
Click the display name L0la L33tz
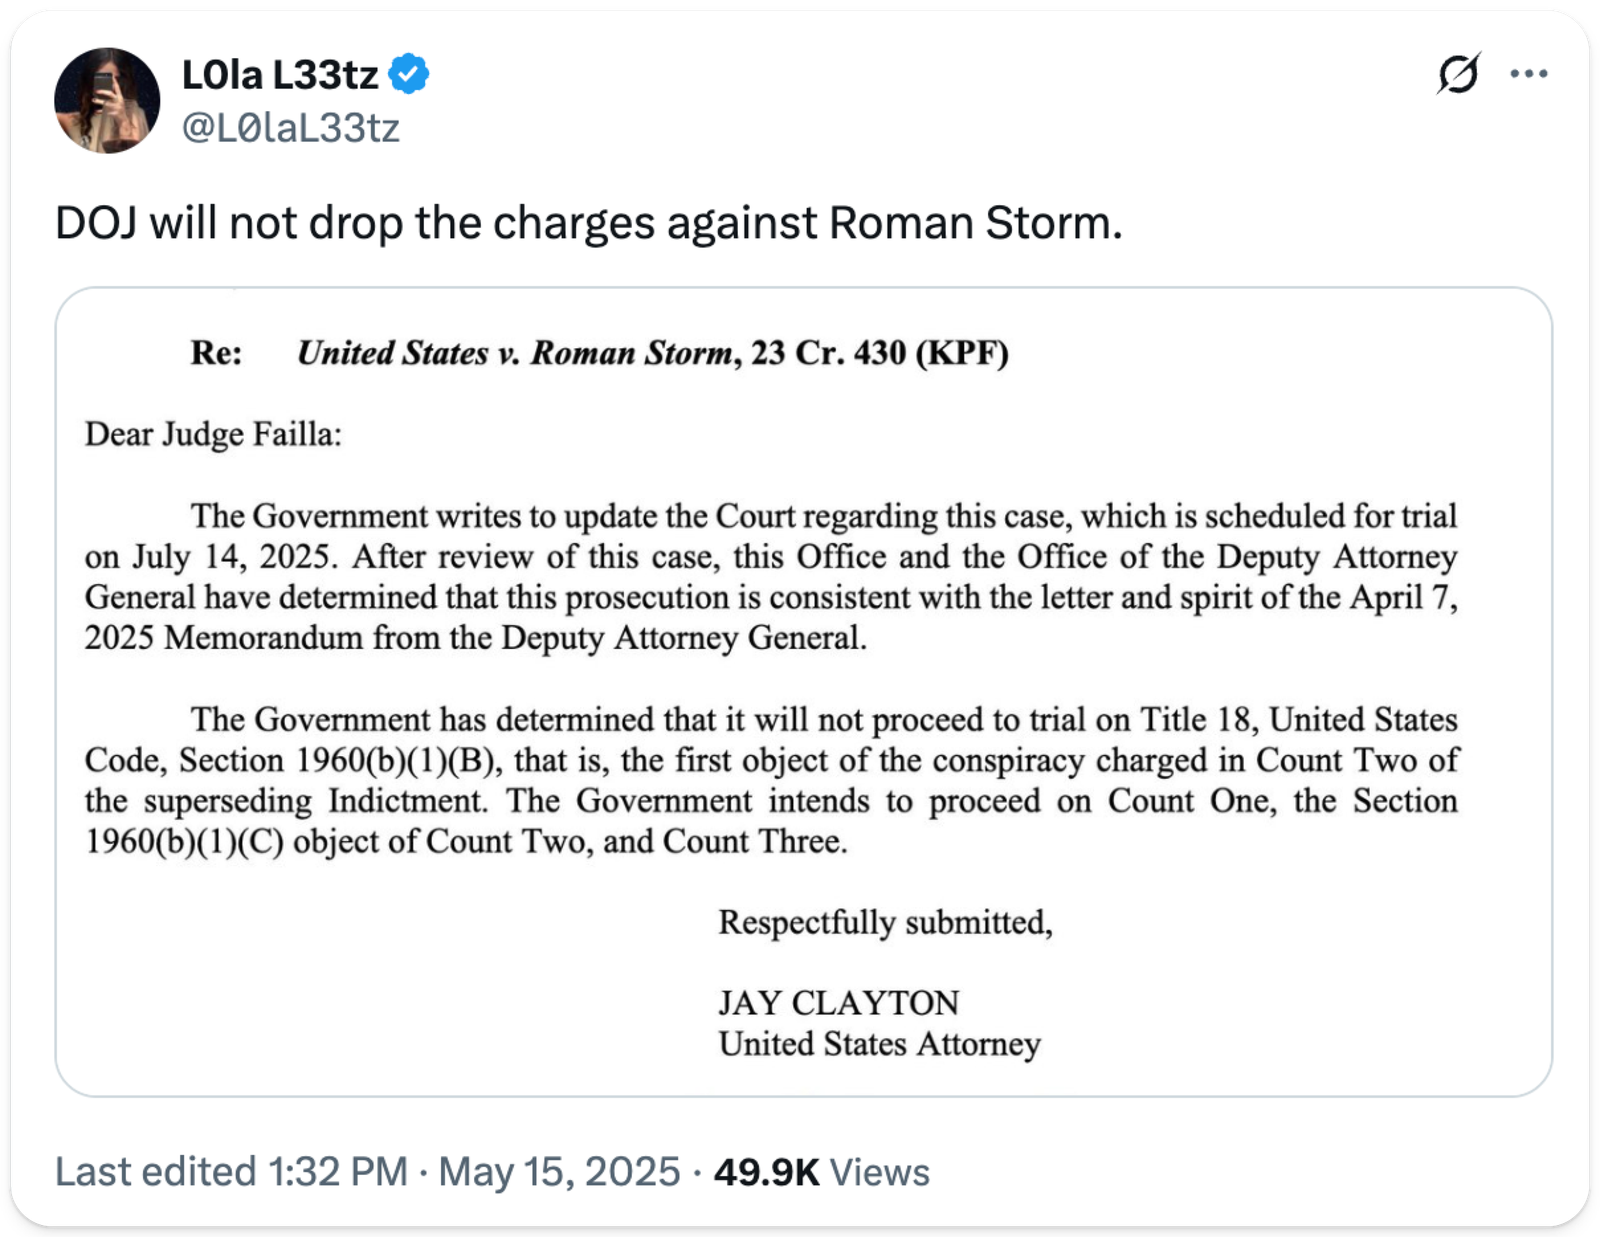pos(280,74)
